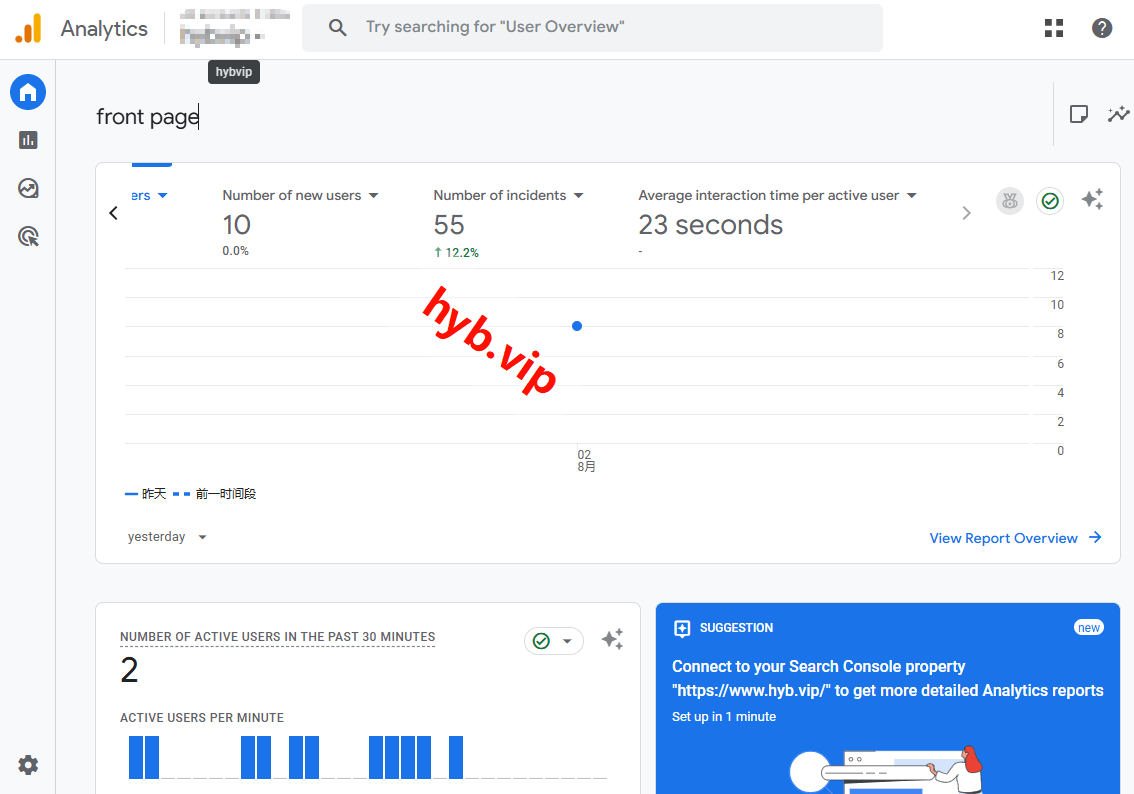This screenshot has height=794, width=1134.
Task: Open the Advertising section icon
Action: pyautogui.click(x=27, y=236)
